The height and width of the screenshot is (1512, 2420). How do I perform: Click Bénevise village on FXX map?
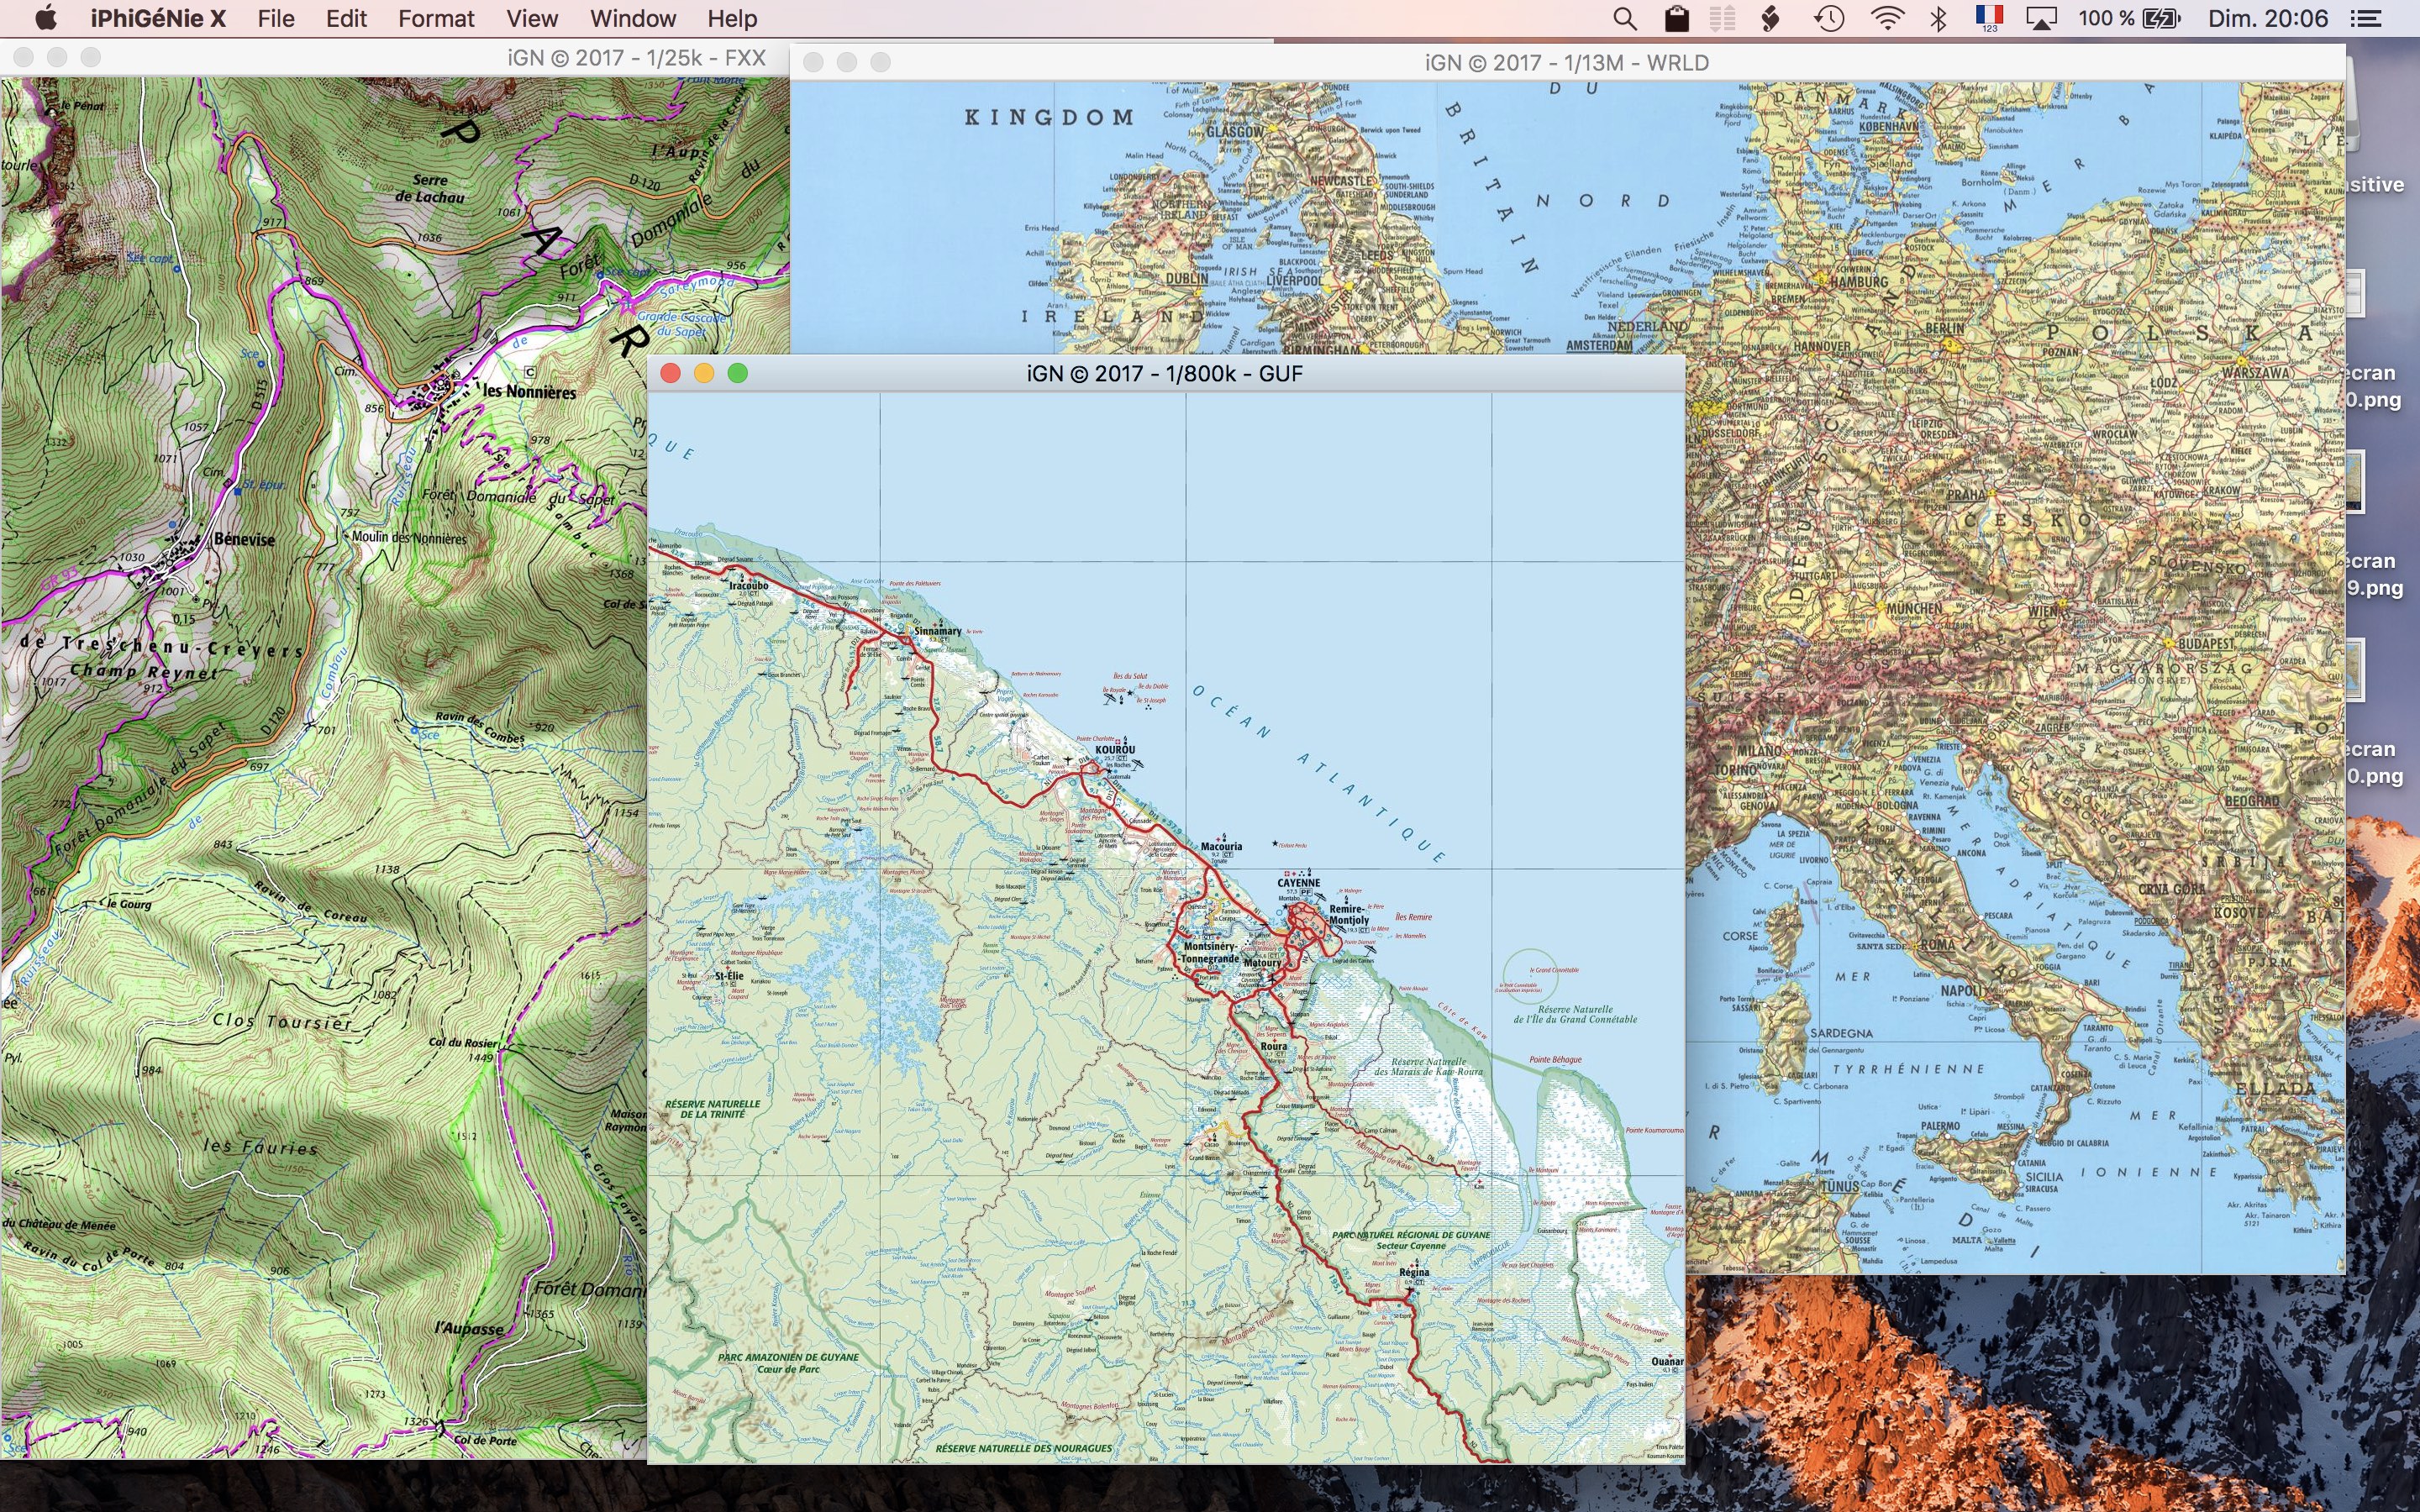244,539
